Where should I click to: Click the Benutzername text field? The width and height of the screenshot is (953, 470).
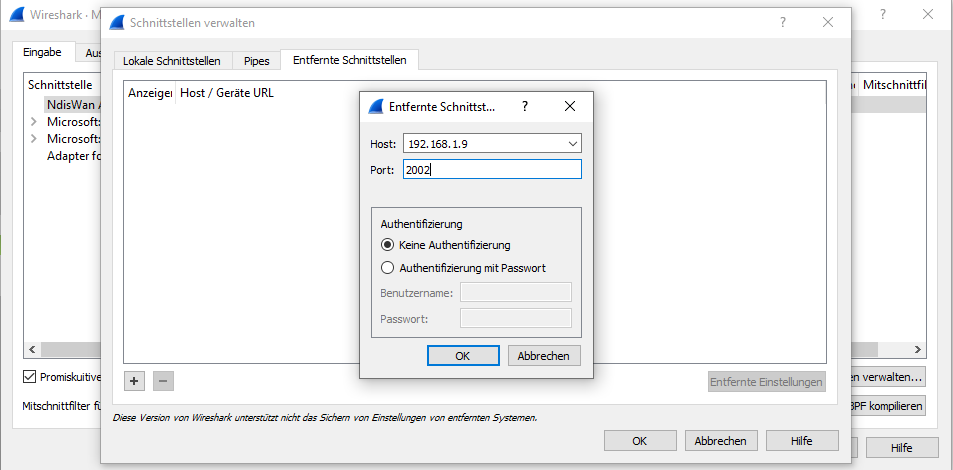tap(516, 292)
